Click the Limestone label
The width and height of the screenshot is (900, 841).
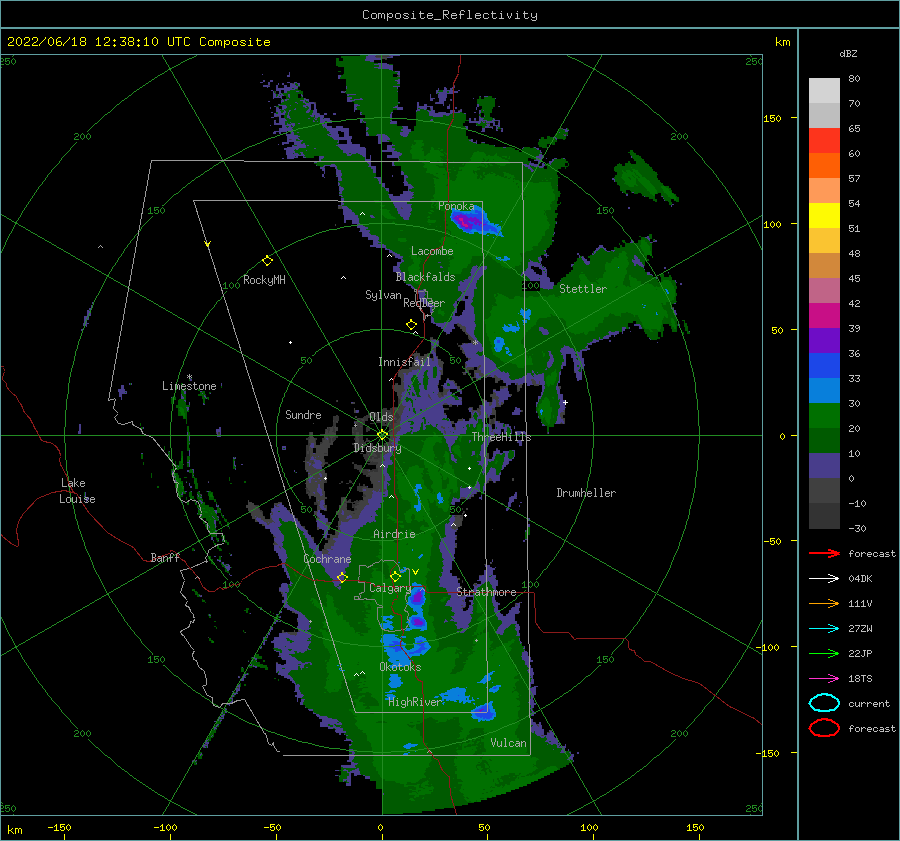[x=189, y=386]
